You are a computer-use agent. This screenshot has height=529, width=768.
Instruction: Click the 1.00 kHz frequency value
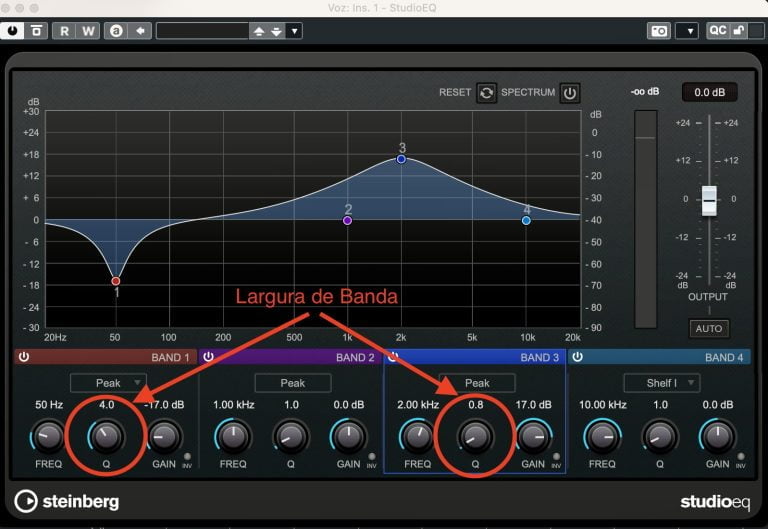click(x=234, y=405)
